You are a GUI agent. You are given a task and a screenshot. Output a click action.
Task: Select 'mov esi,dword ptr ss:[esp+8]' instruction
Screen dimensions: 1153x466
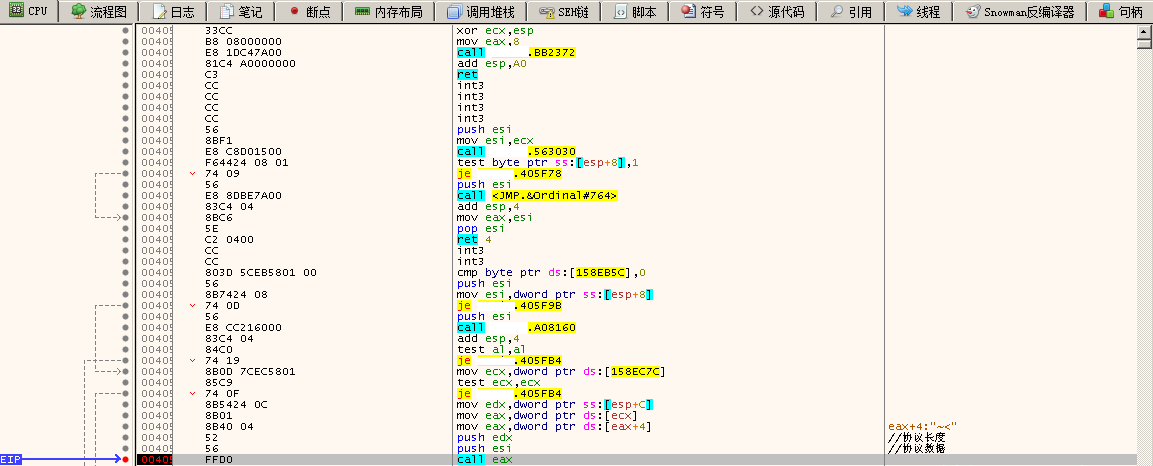click(555, 295)
